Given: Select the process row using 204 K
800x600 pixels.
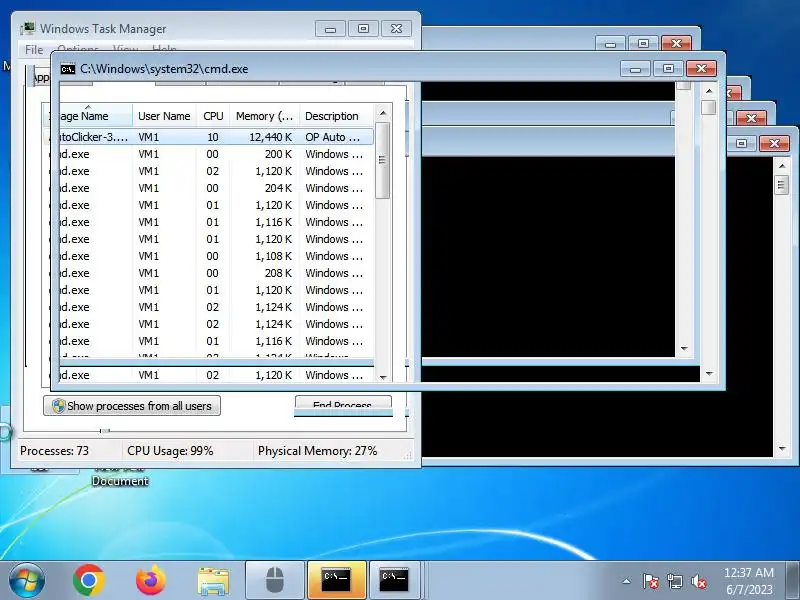Looking at the screenshot, I should (209, 188).
